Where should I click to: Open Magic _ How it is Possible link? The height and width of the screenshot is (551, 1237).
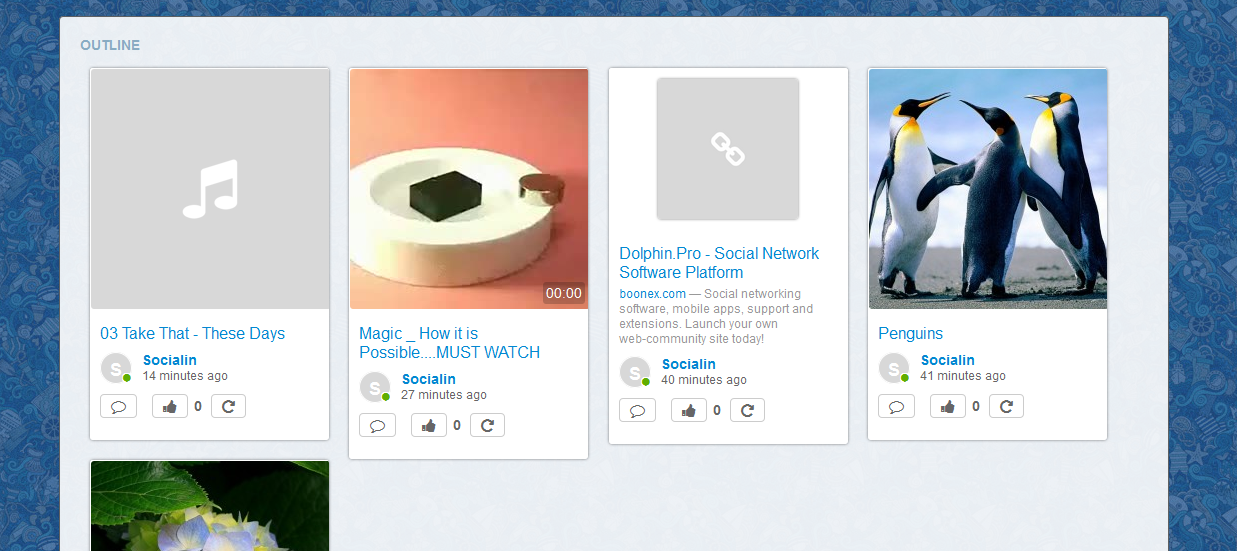tap(449, 343)
